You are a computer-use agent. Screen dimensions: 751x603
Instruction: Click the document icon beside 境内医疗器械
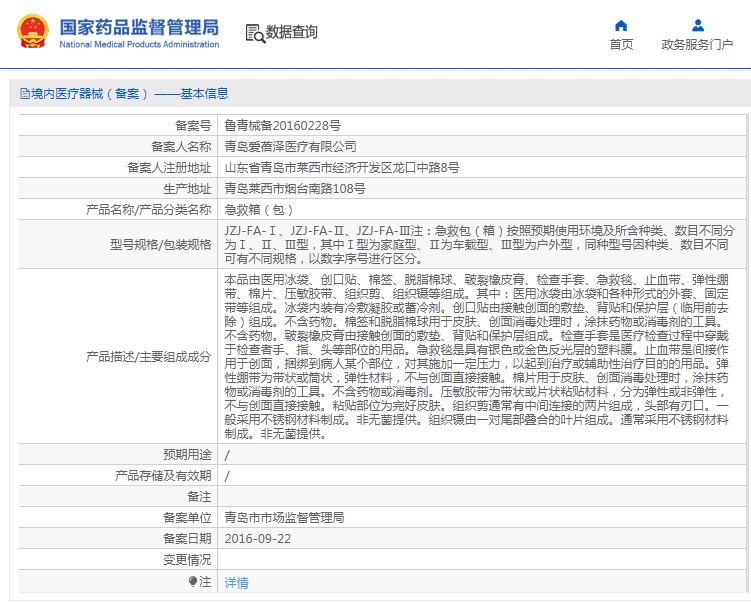tap(24, 94)
